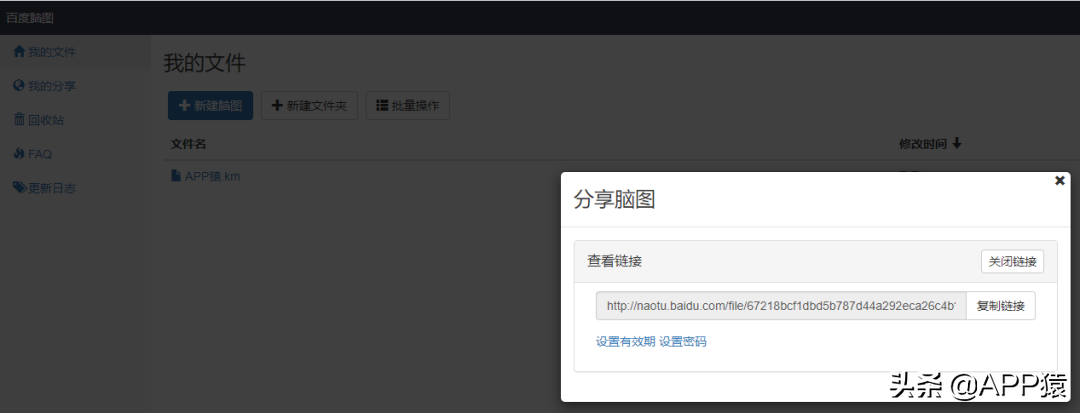The width and height of the screenshot is (1080, 413).
Task: Open FAQ in the sidebar
Action: click(x=32, y=154)
